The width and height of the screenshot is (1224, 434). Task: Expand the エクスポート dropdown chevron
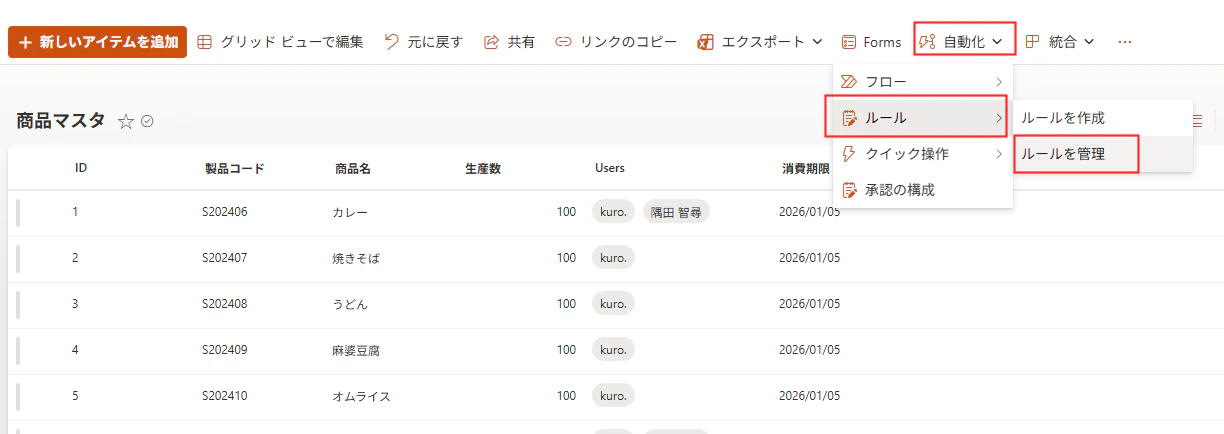click(x=817, y=42)
